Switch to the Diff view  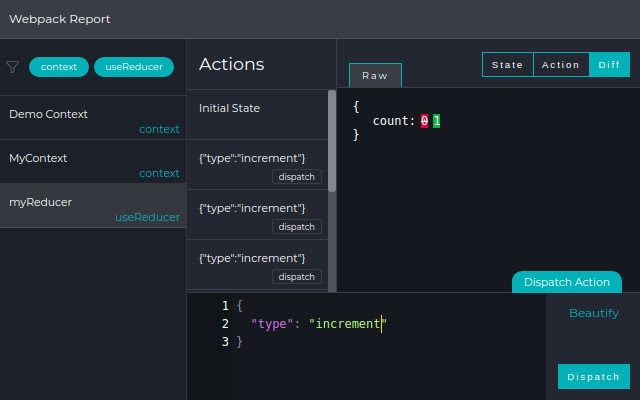609,65
